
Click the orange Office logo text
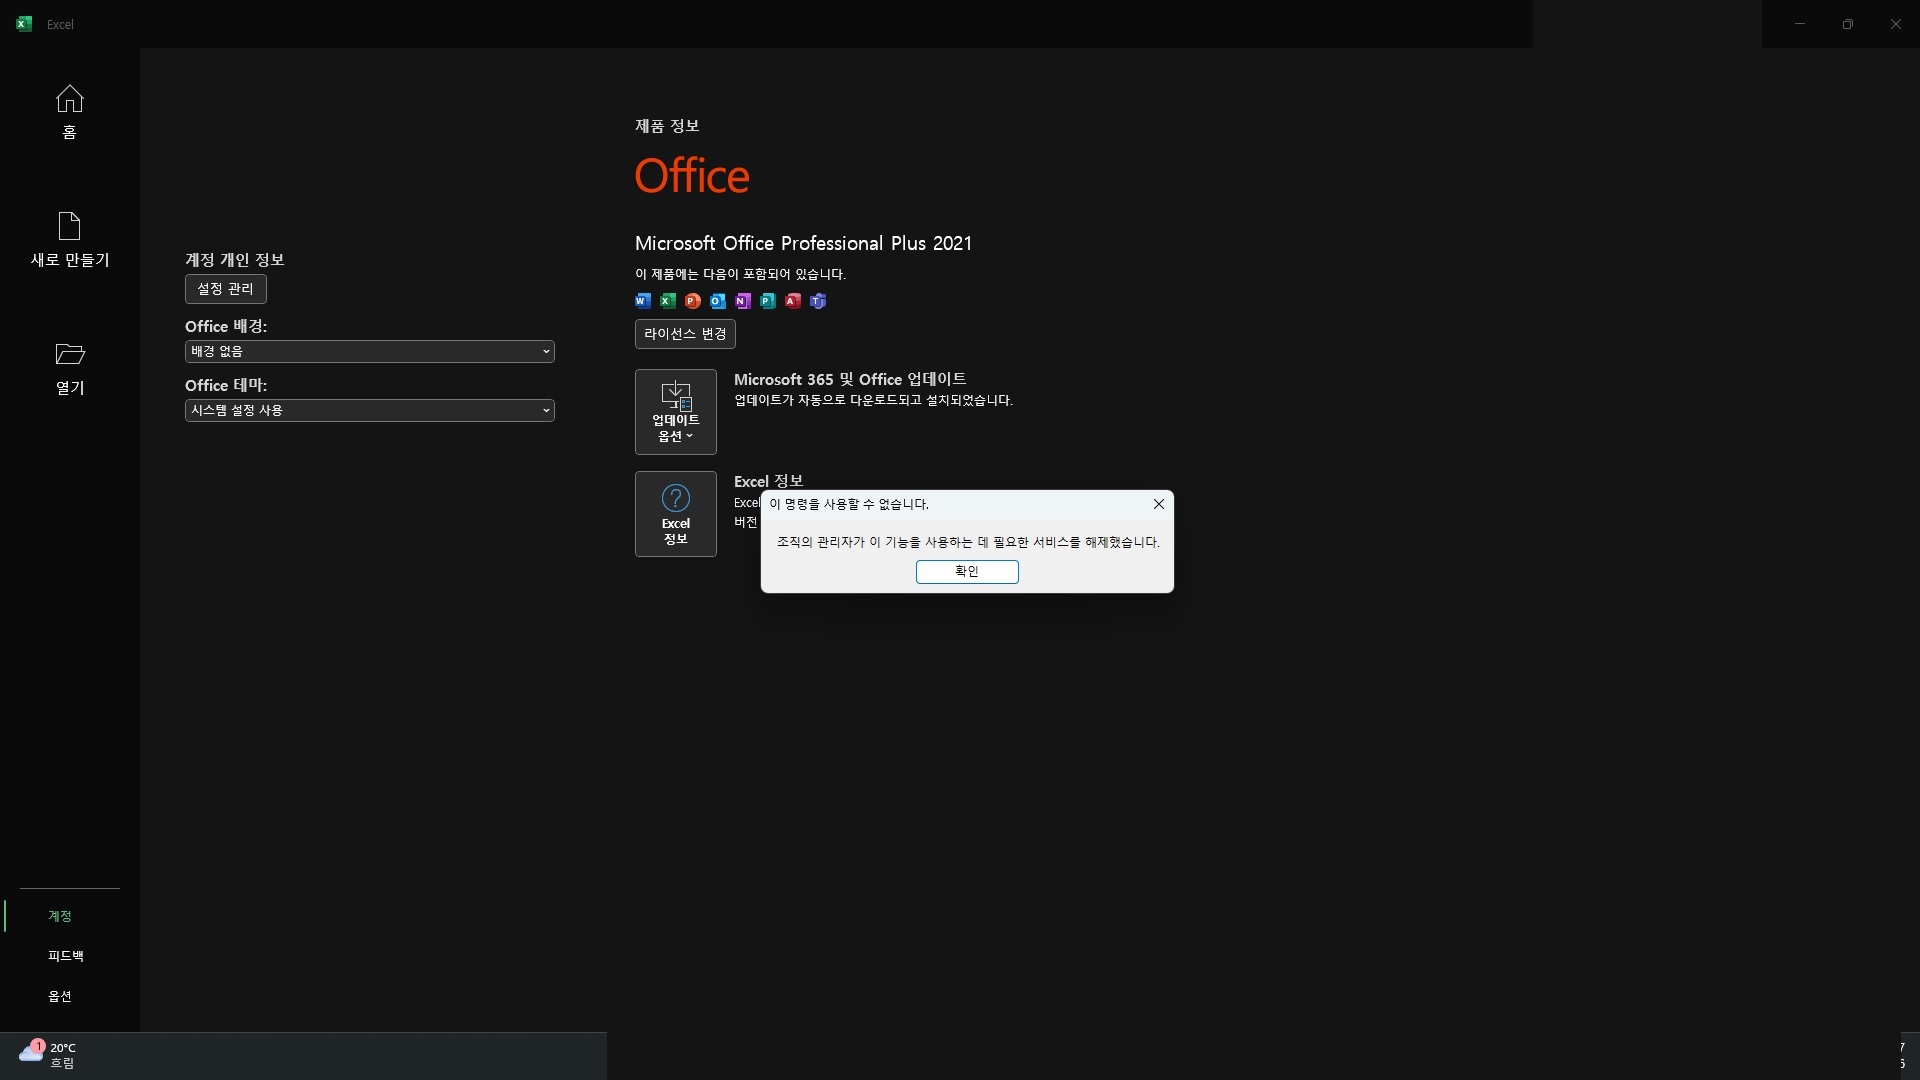692,176
